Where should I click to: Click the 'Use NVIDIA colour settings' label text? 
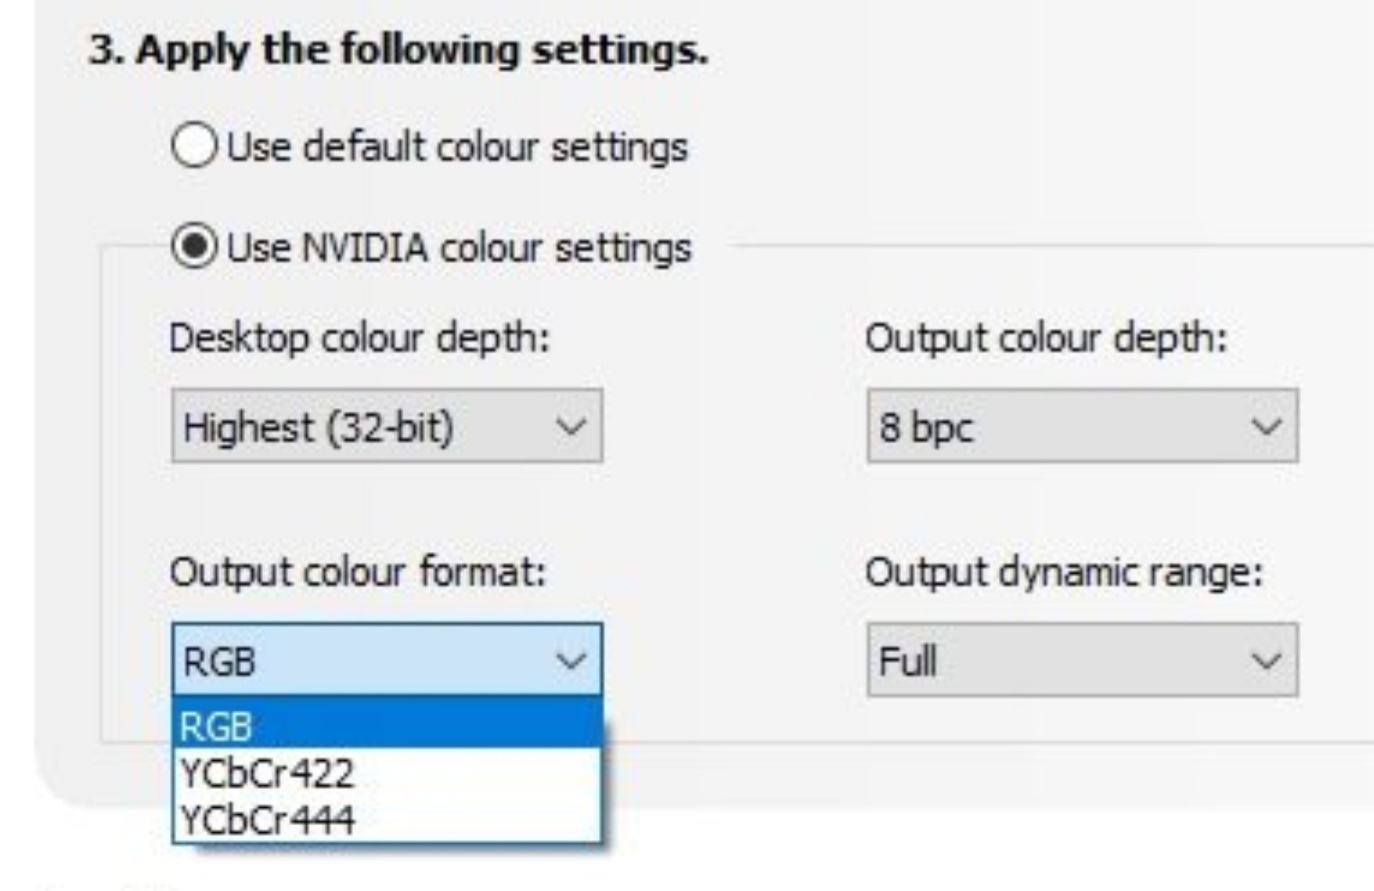tap(459, 247)
